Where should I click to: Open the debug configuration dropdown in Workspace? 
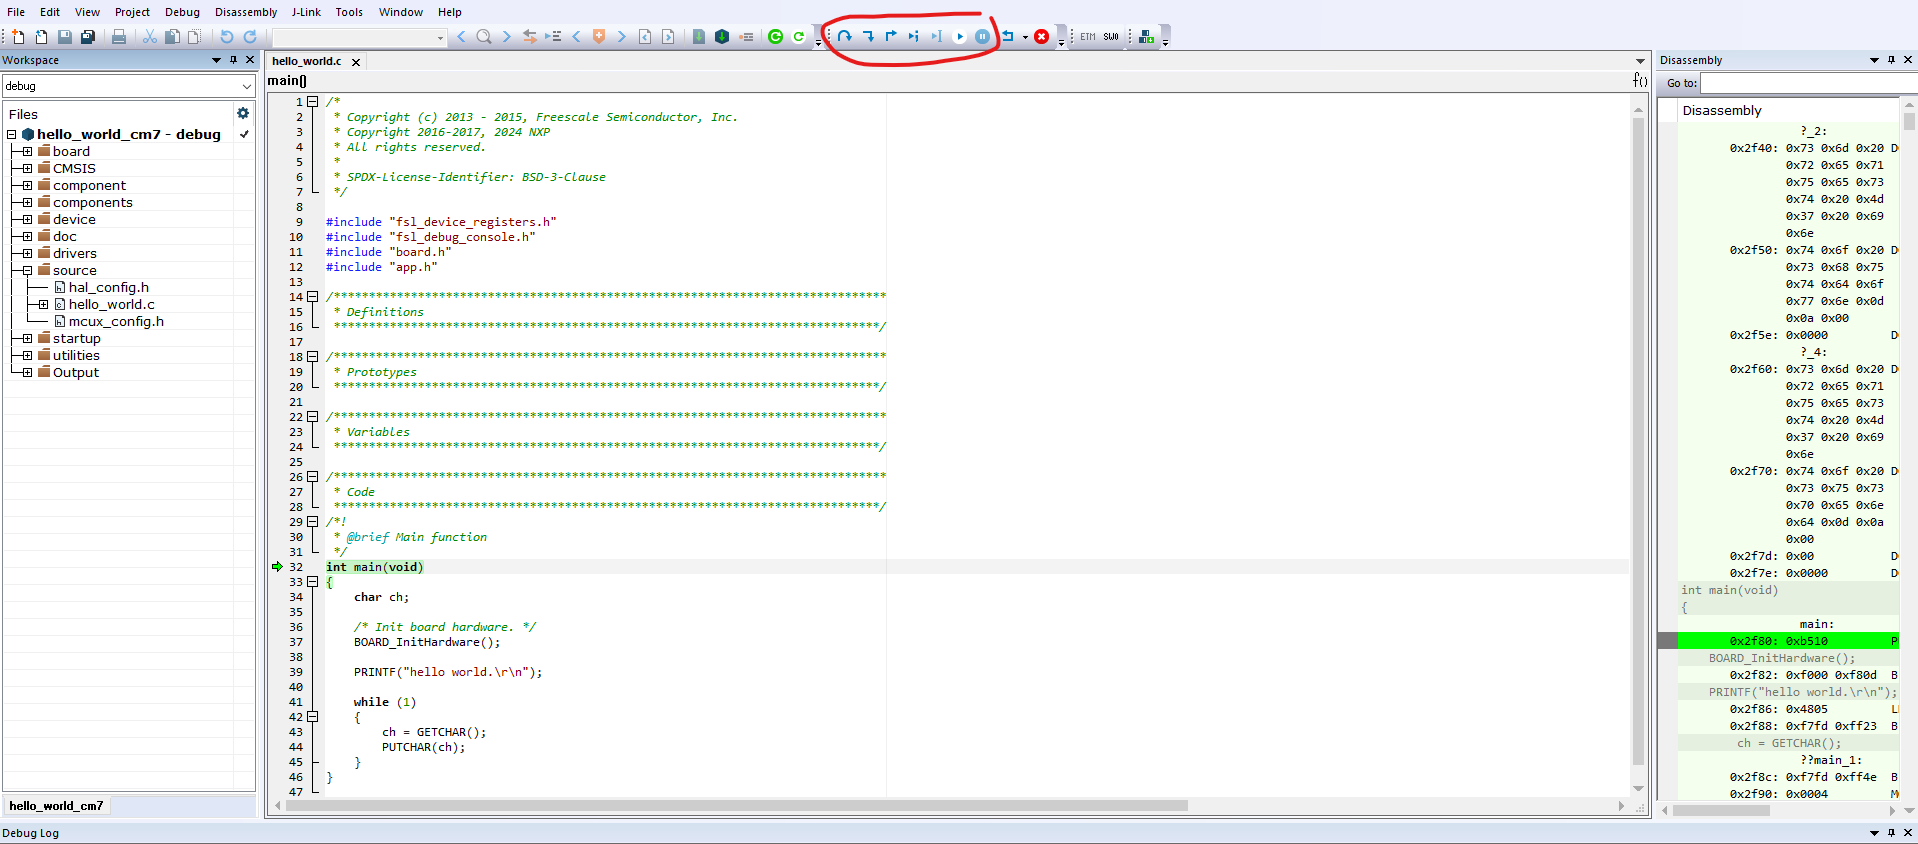[246, 86]
